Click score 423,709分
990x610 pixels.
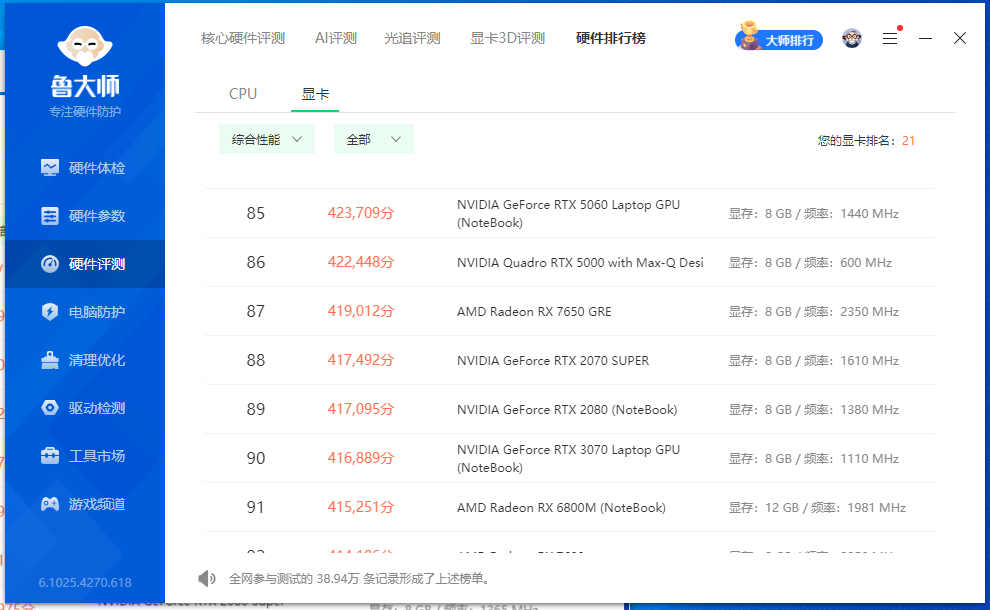361,213
